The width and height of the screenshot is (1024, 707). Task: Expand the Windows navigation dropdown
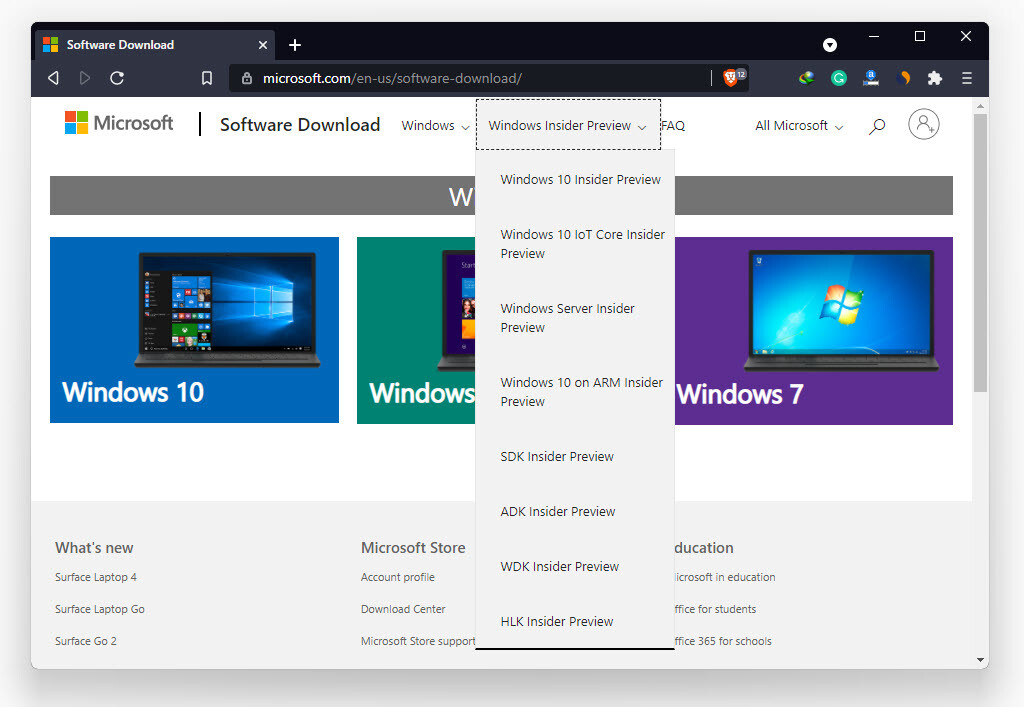435,125
